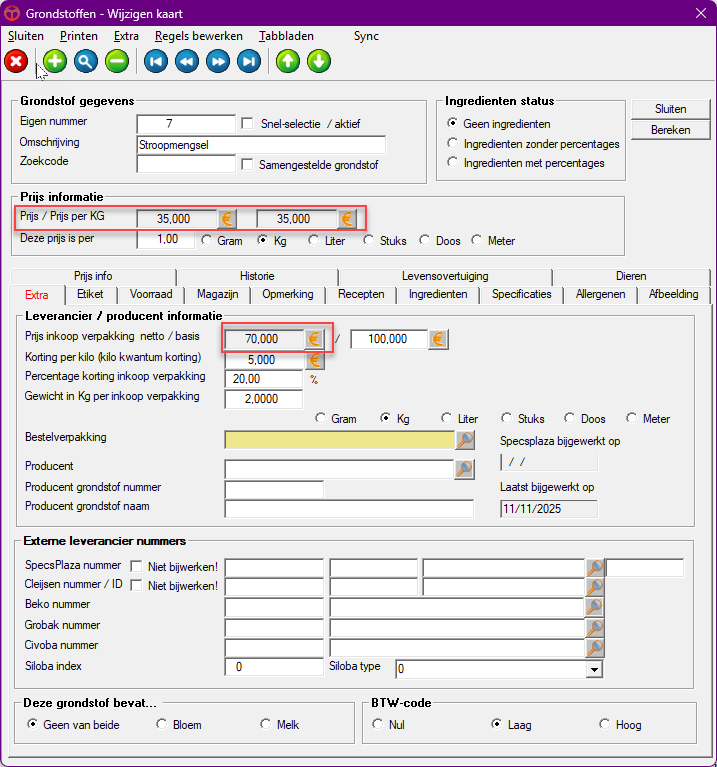Select Stuks in leverancier unit options
The height and width of the screenshot is (767, 717).
(506, 418)
